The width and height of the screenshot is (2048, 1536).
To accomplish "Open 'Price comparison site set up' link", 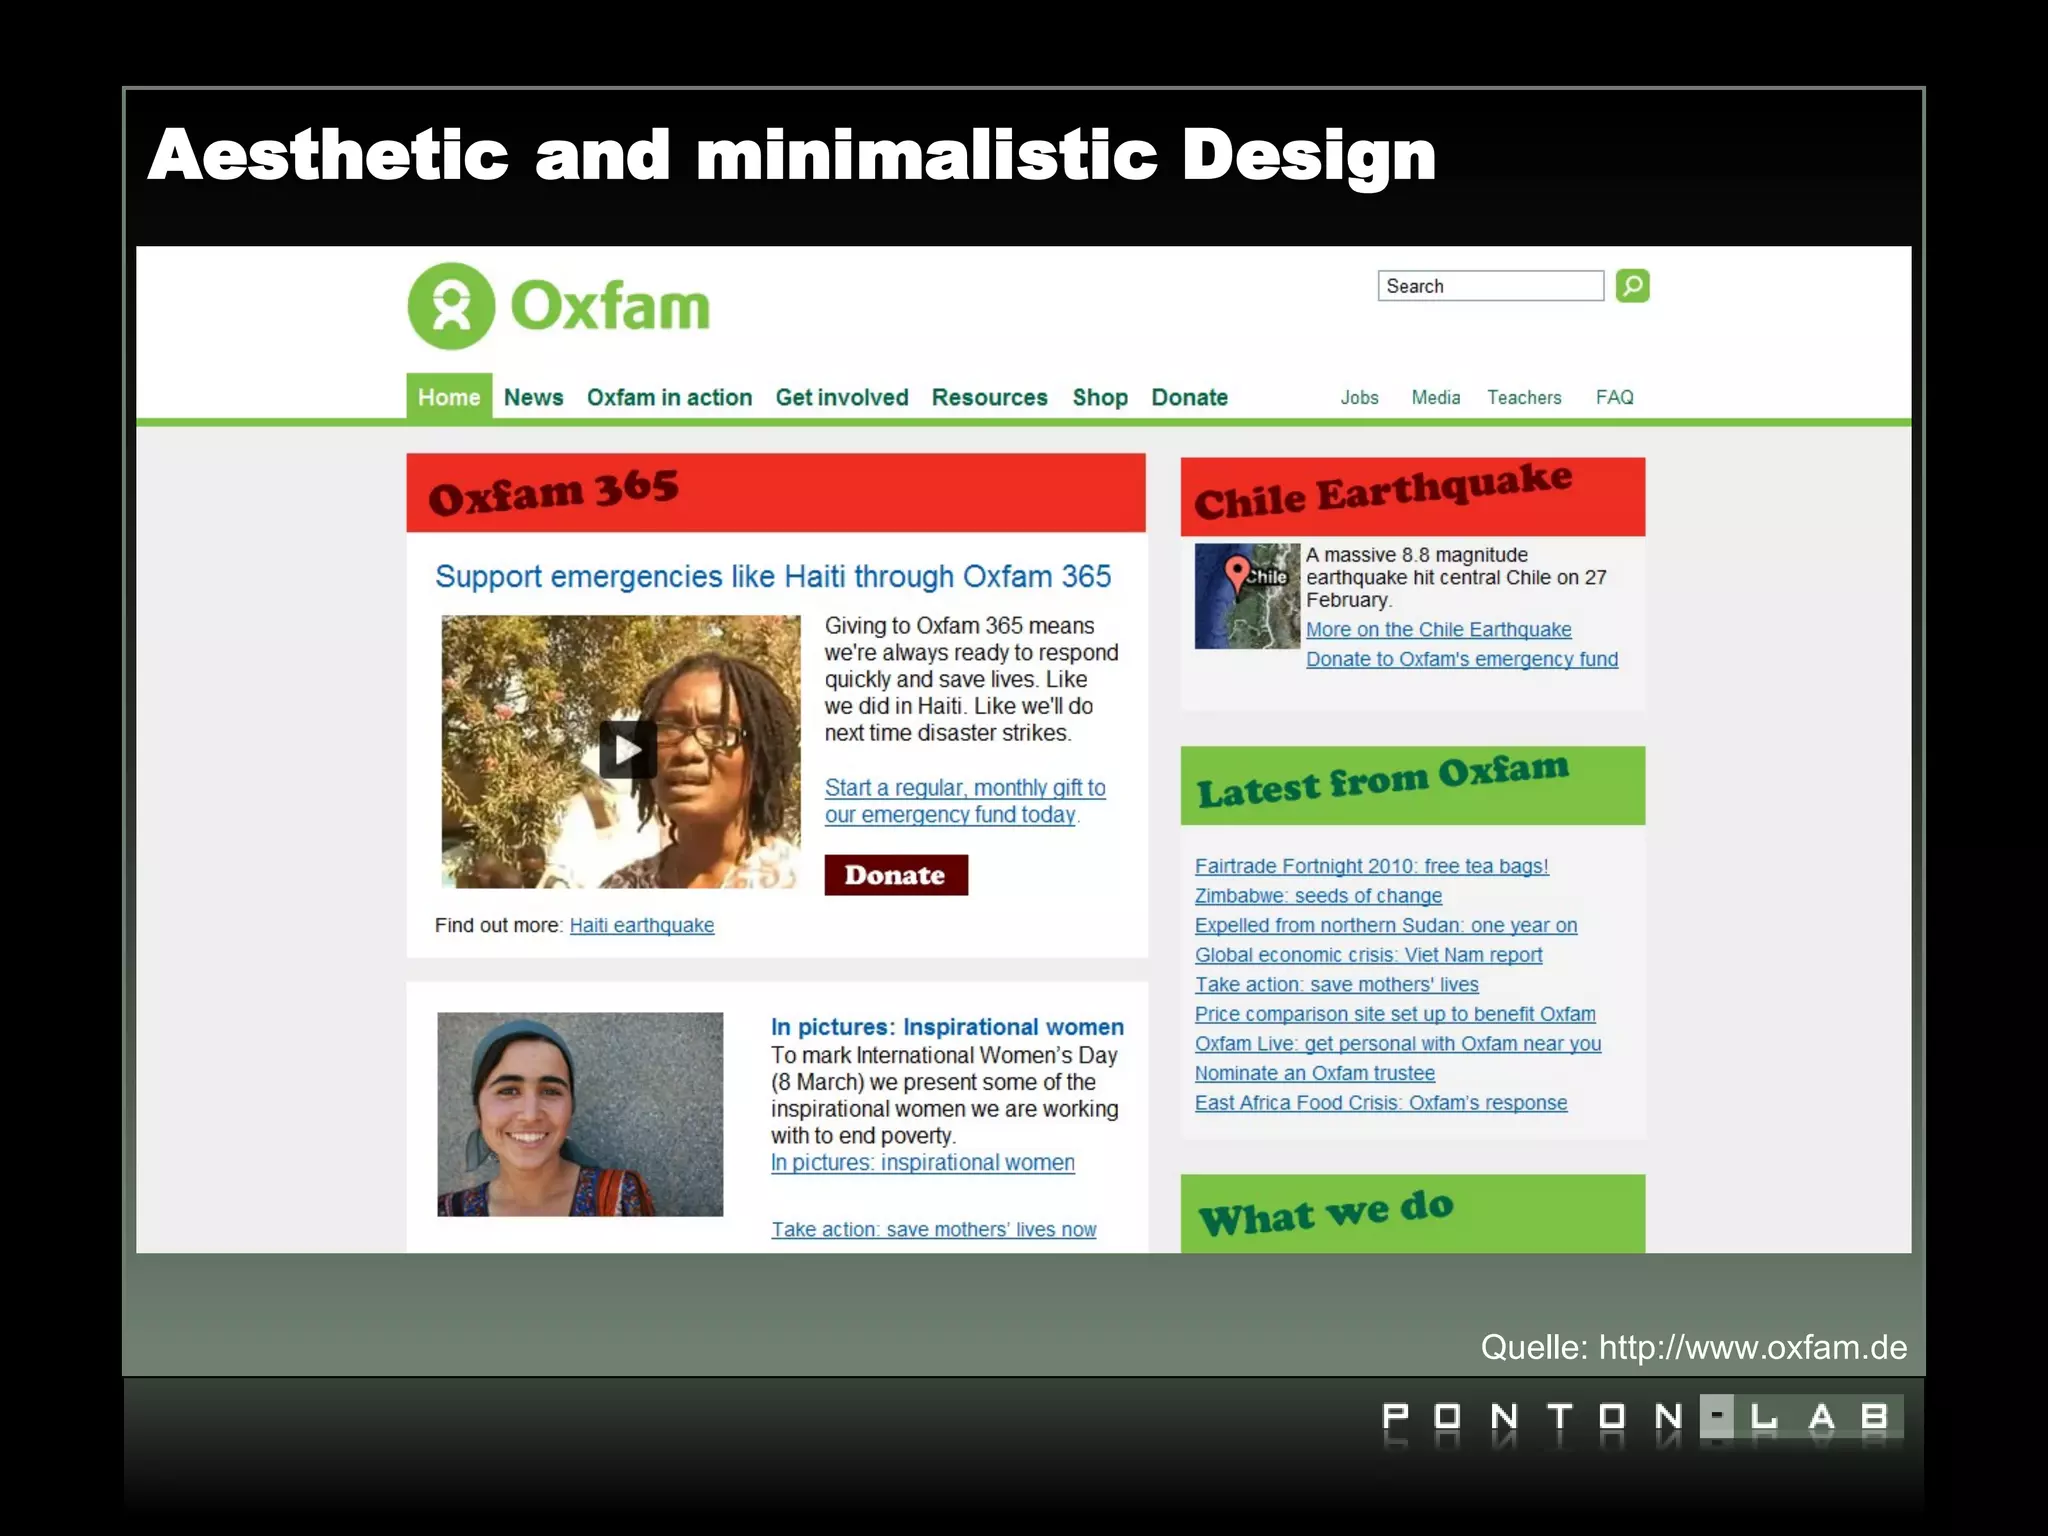I will point(1395,1014).
